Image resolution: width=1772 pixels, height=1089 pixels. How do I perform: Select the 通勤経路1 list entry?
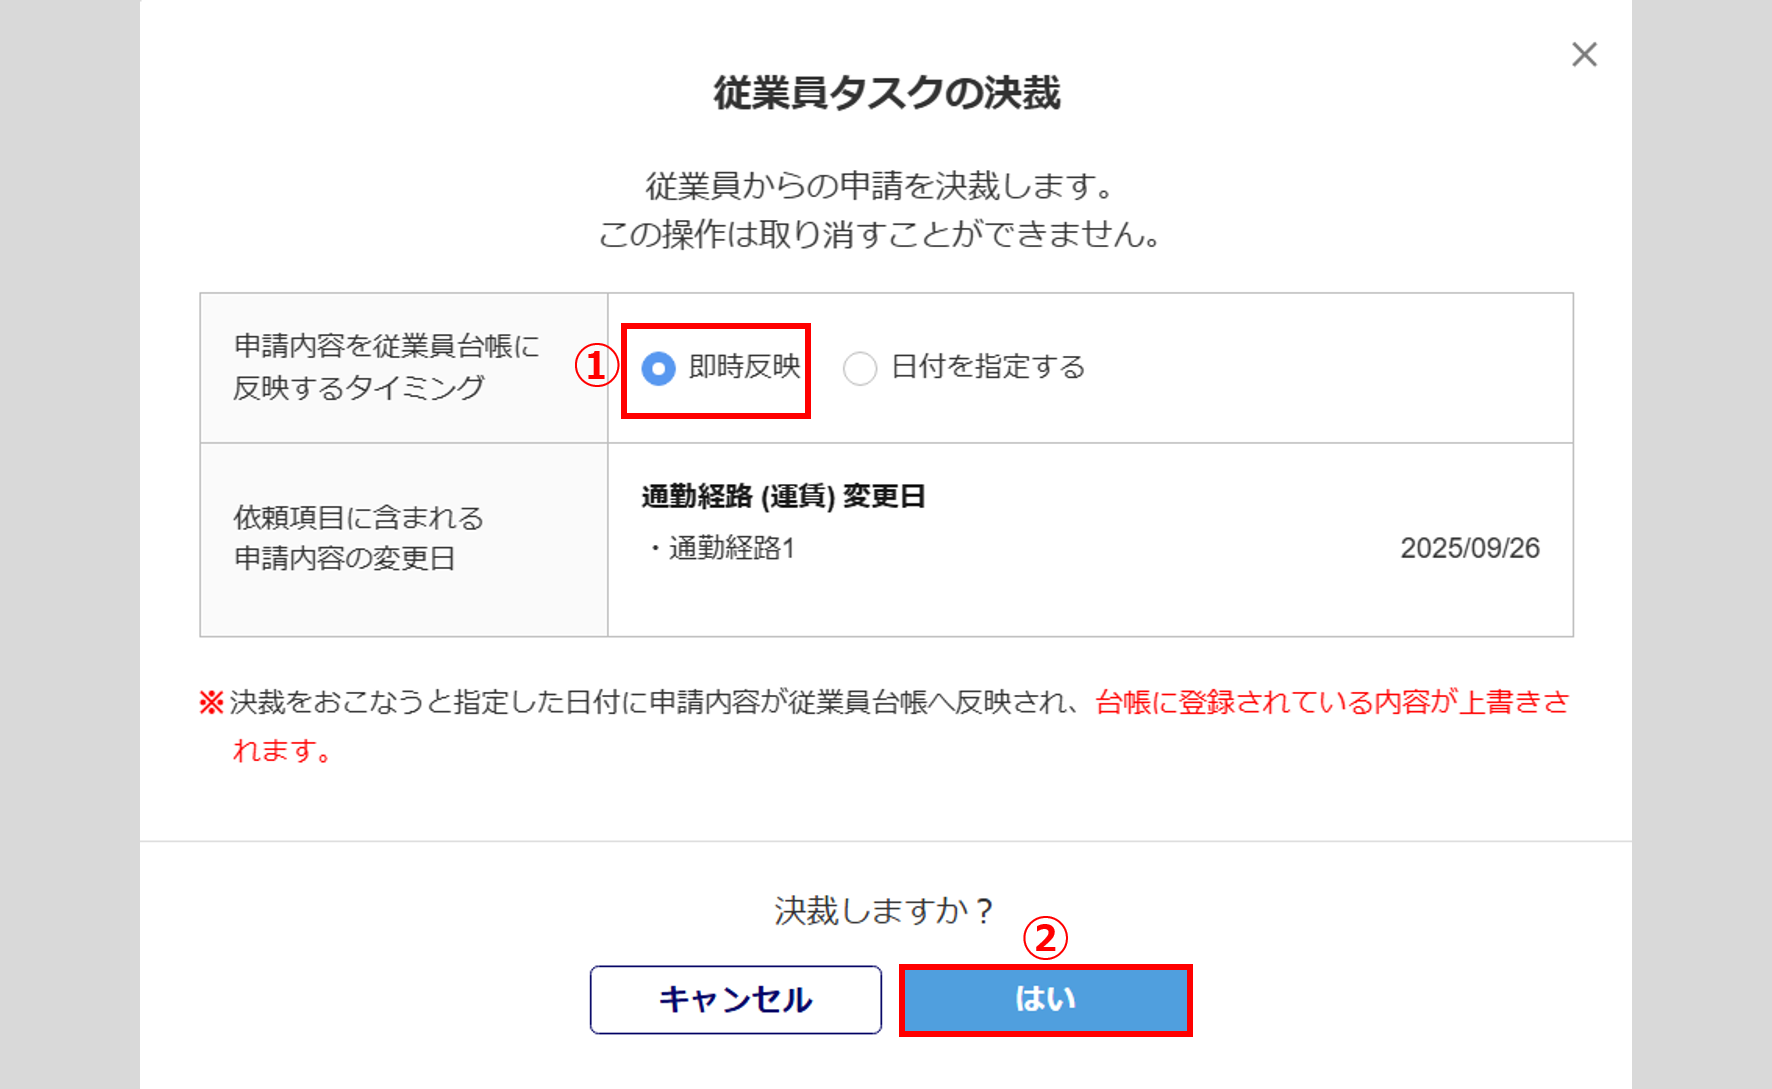pyautogui.click(x=731, y=548)
